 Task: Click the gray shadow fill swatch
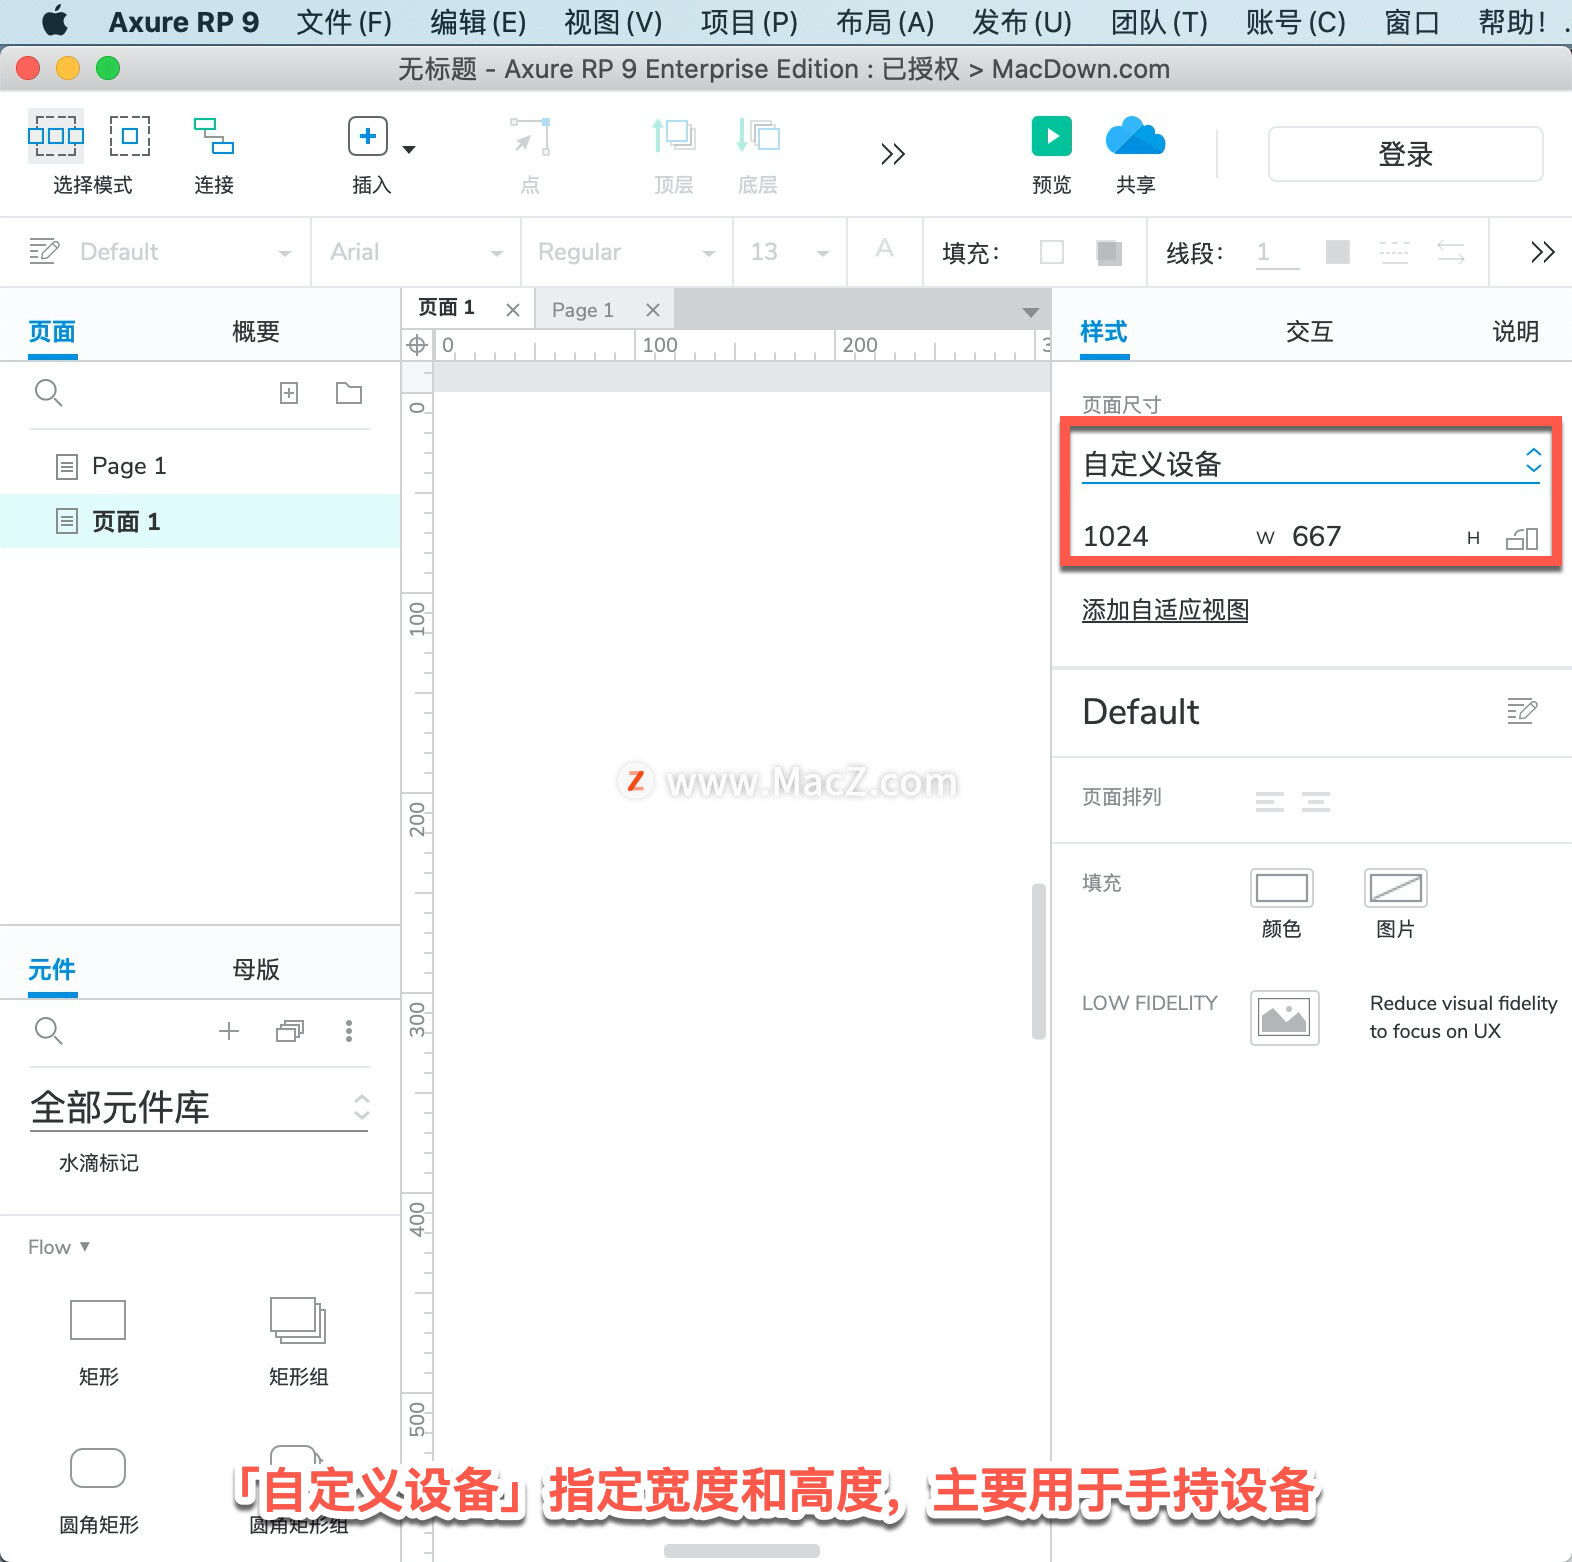(1108, 252)
